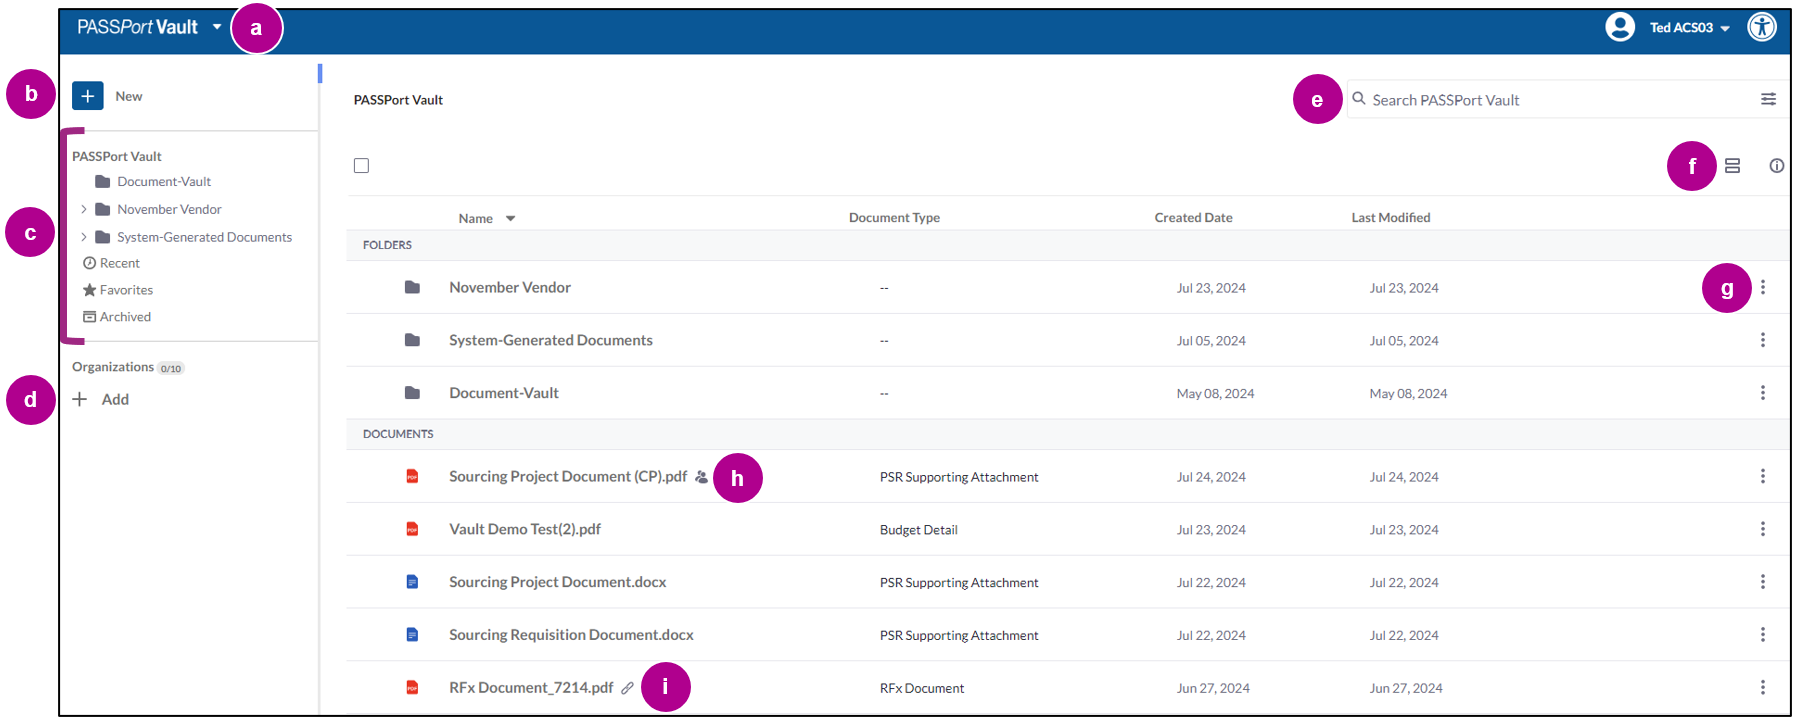The width and height of the screenshot is (1797, 721).
Task: Expand the November Vendor tree folder
Action: (84, 210)
